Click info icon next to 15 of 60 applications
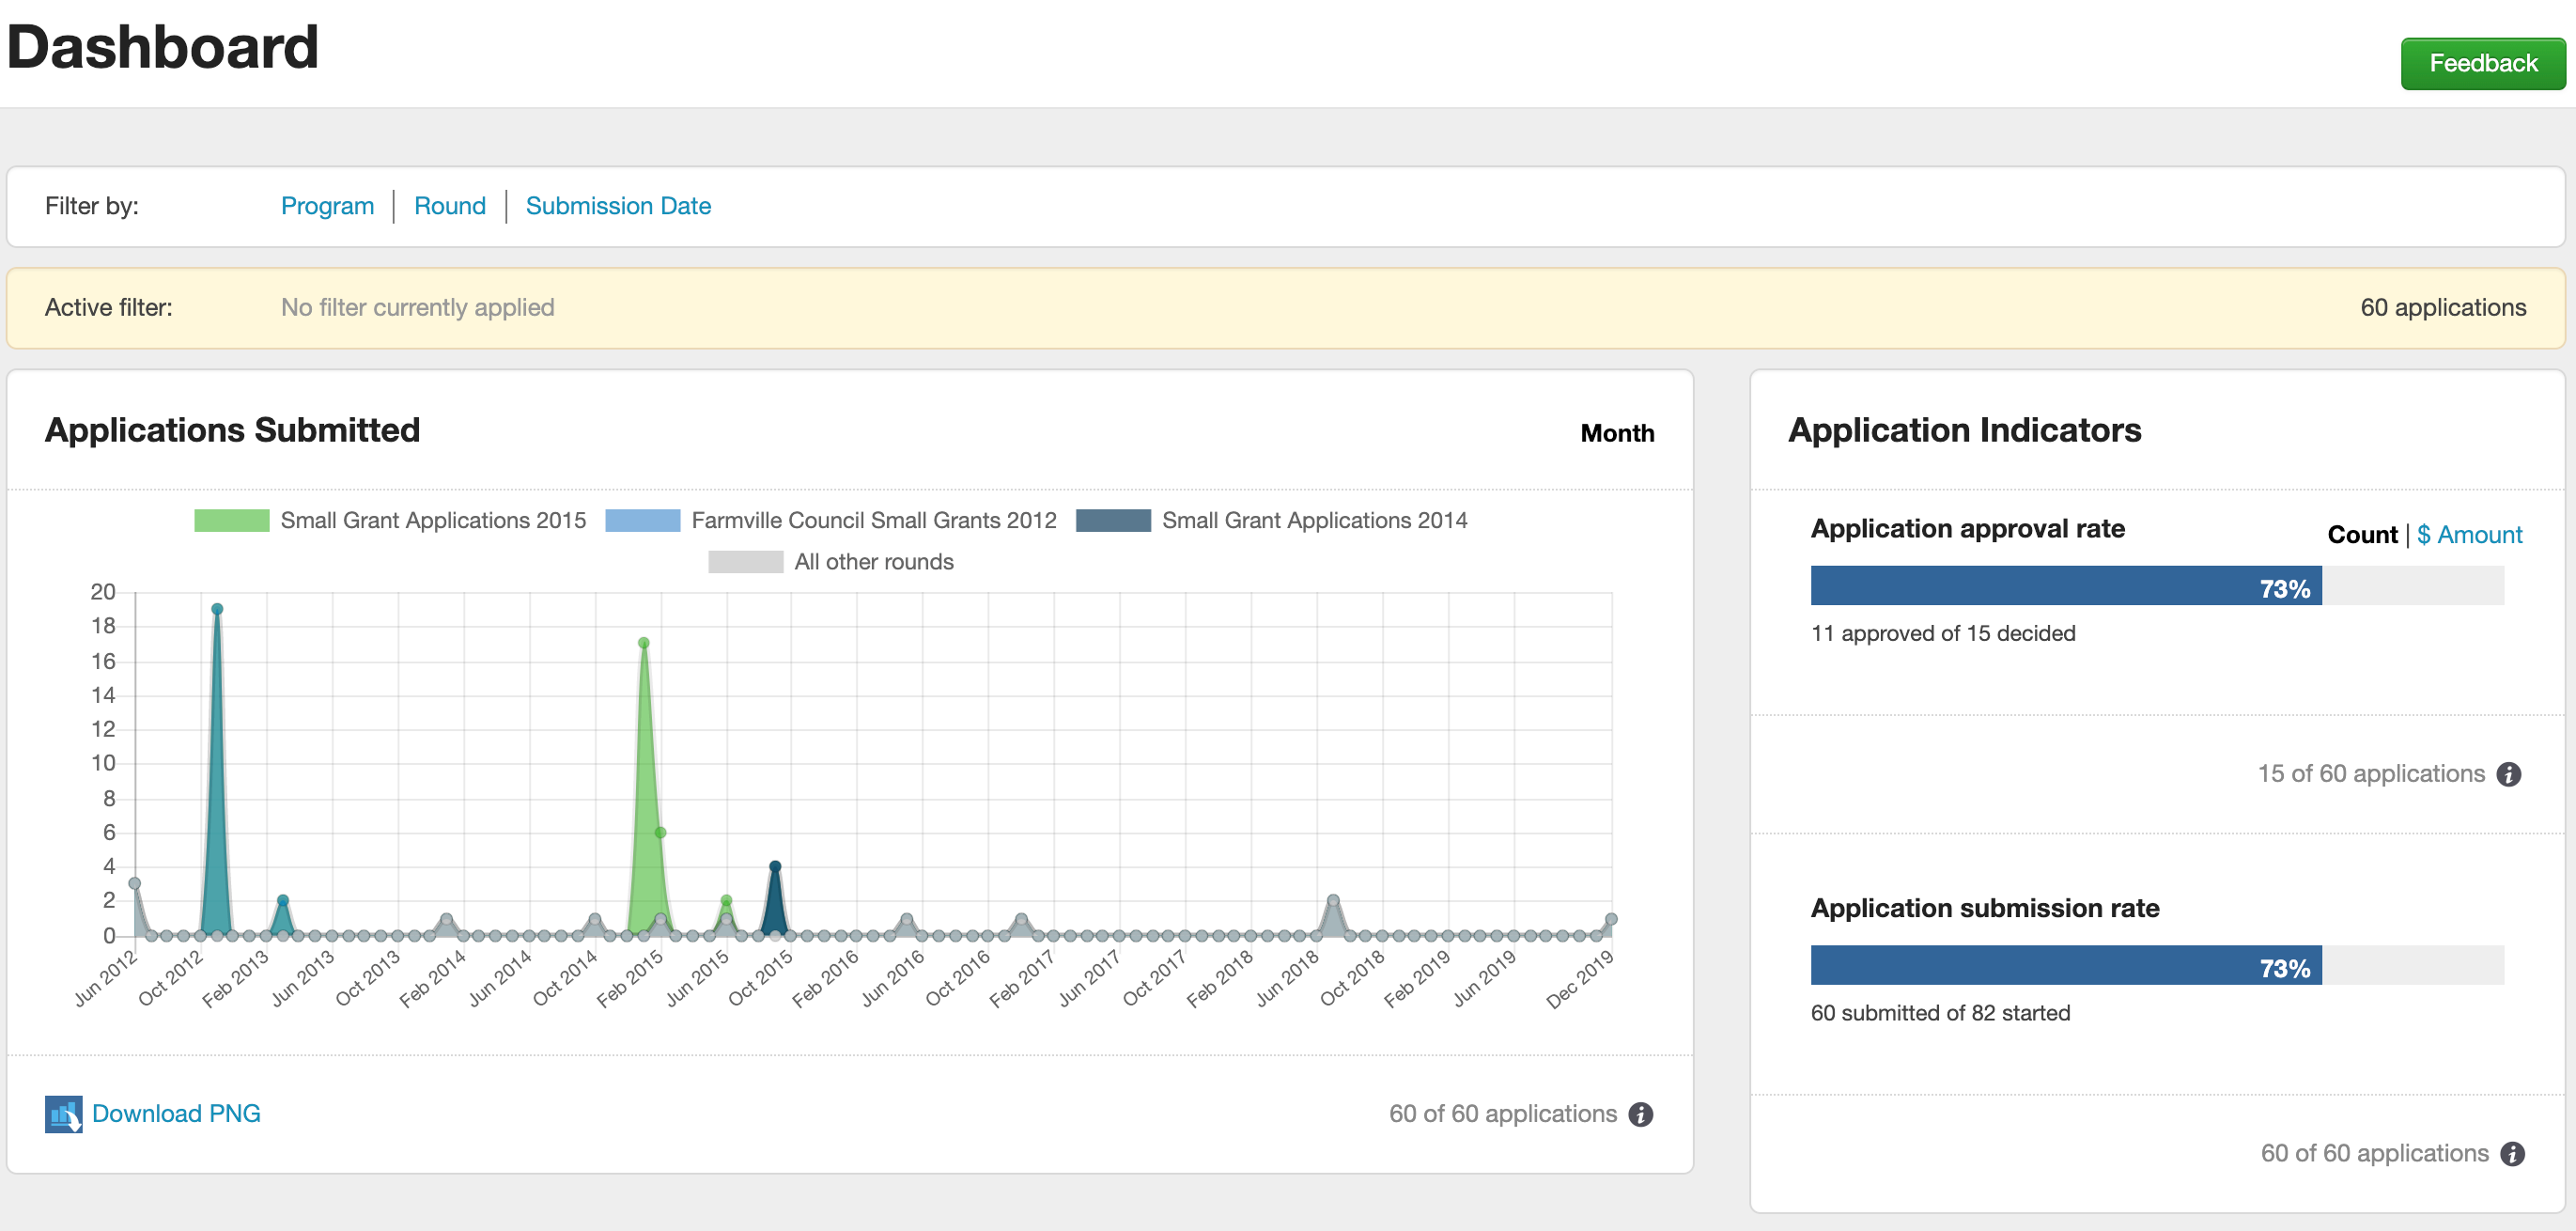The image size is (2576, 1231). coord(2508,774)
